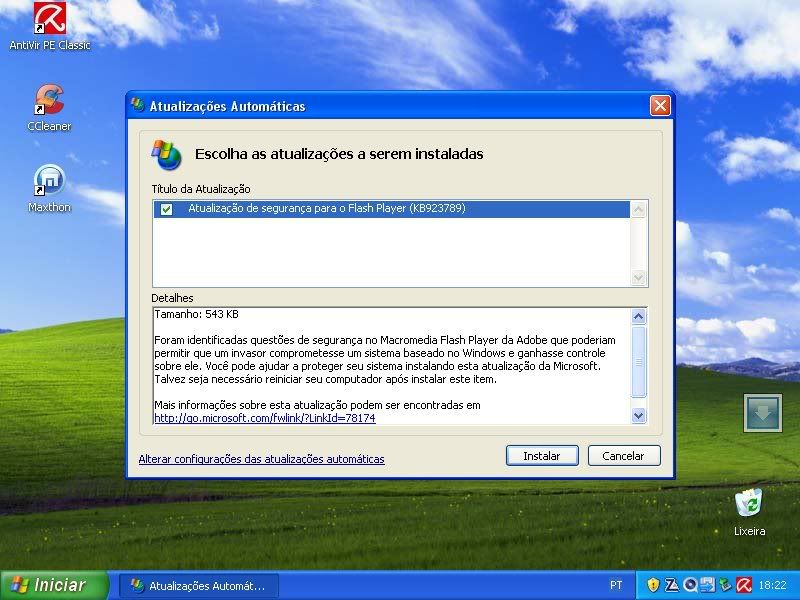This screenshot has height=600, width=800.
Task: Open the Lixeira recycle bin
Action: [x=749, y=512]
